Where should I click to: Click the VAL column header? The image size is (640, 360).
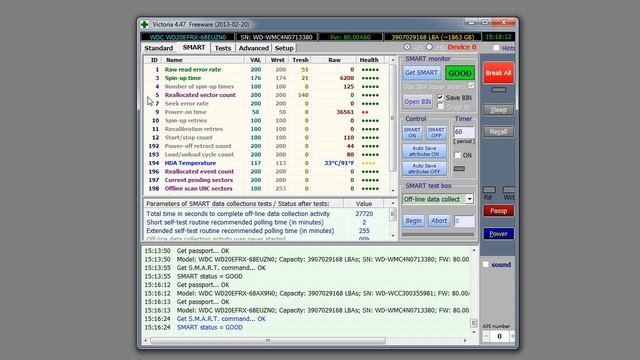pos(256,60)
